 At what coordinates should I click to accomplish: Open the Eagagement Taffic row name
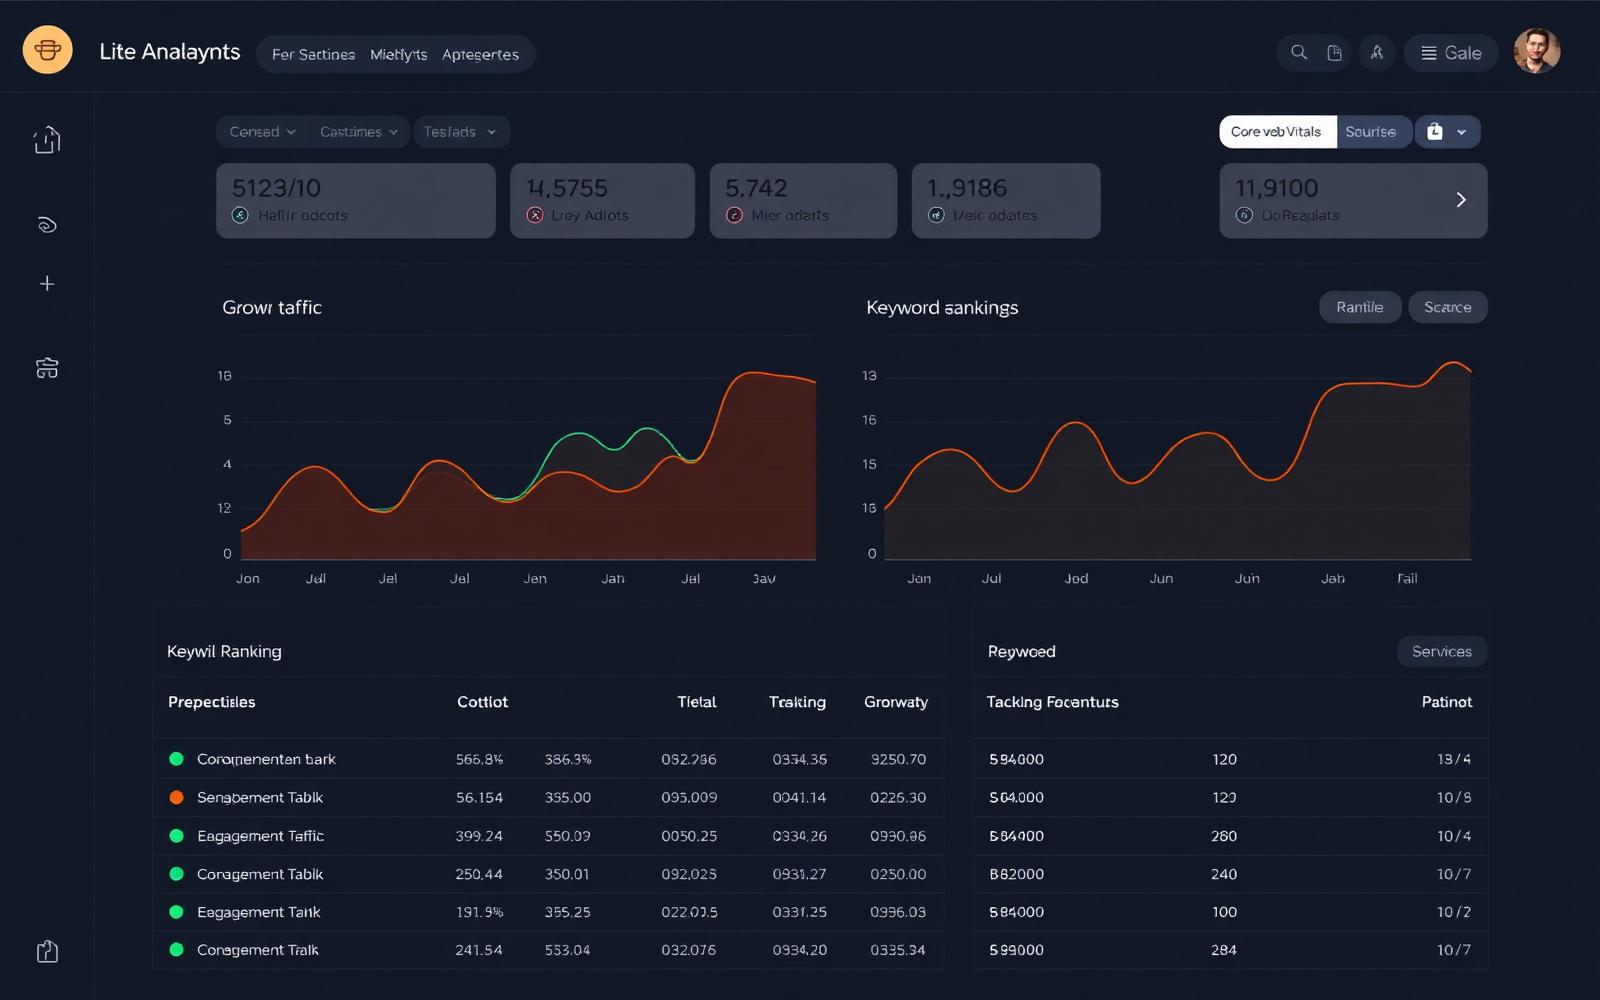tap(260, 836)
